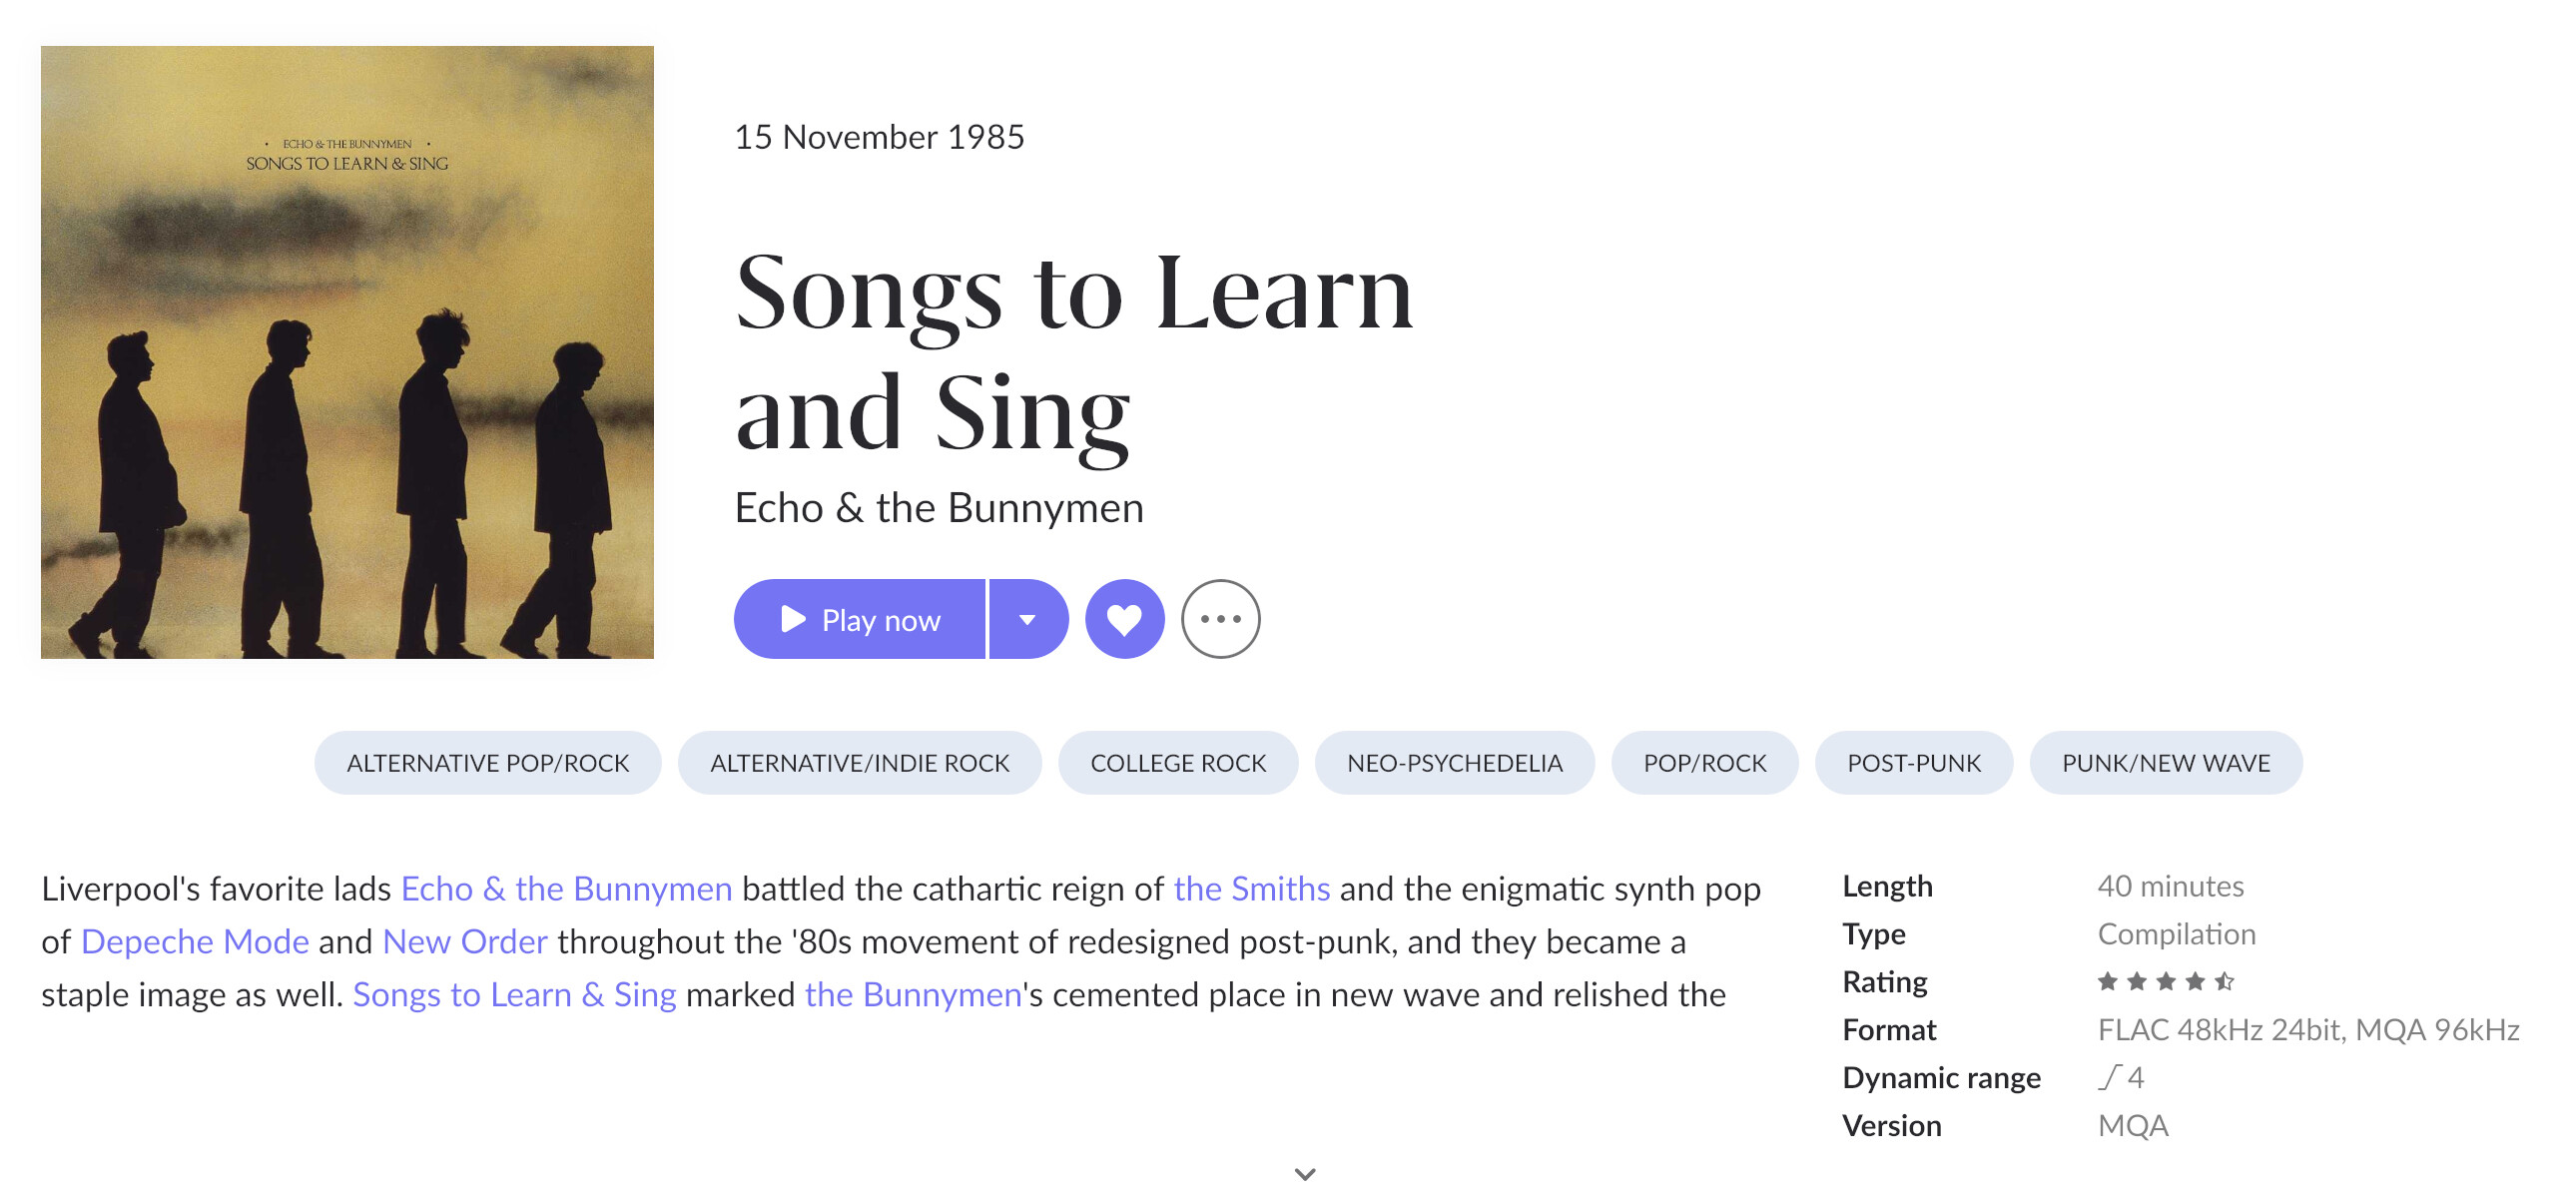The image size is (2576, 1199).
Task: Click the Play now button
Action: [x=860, y=619]
